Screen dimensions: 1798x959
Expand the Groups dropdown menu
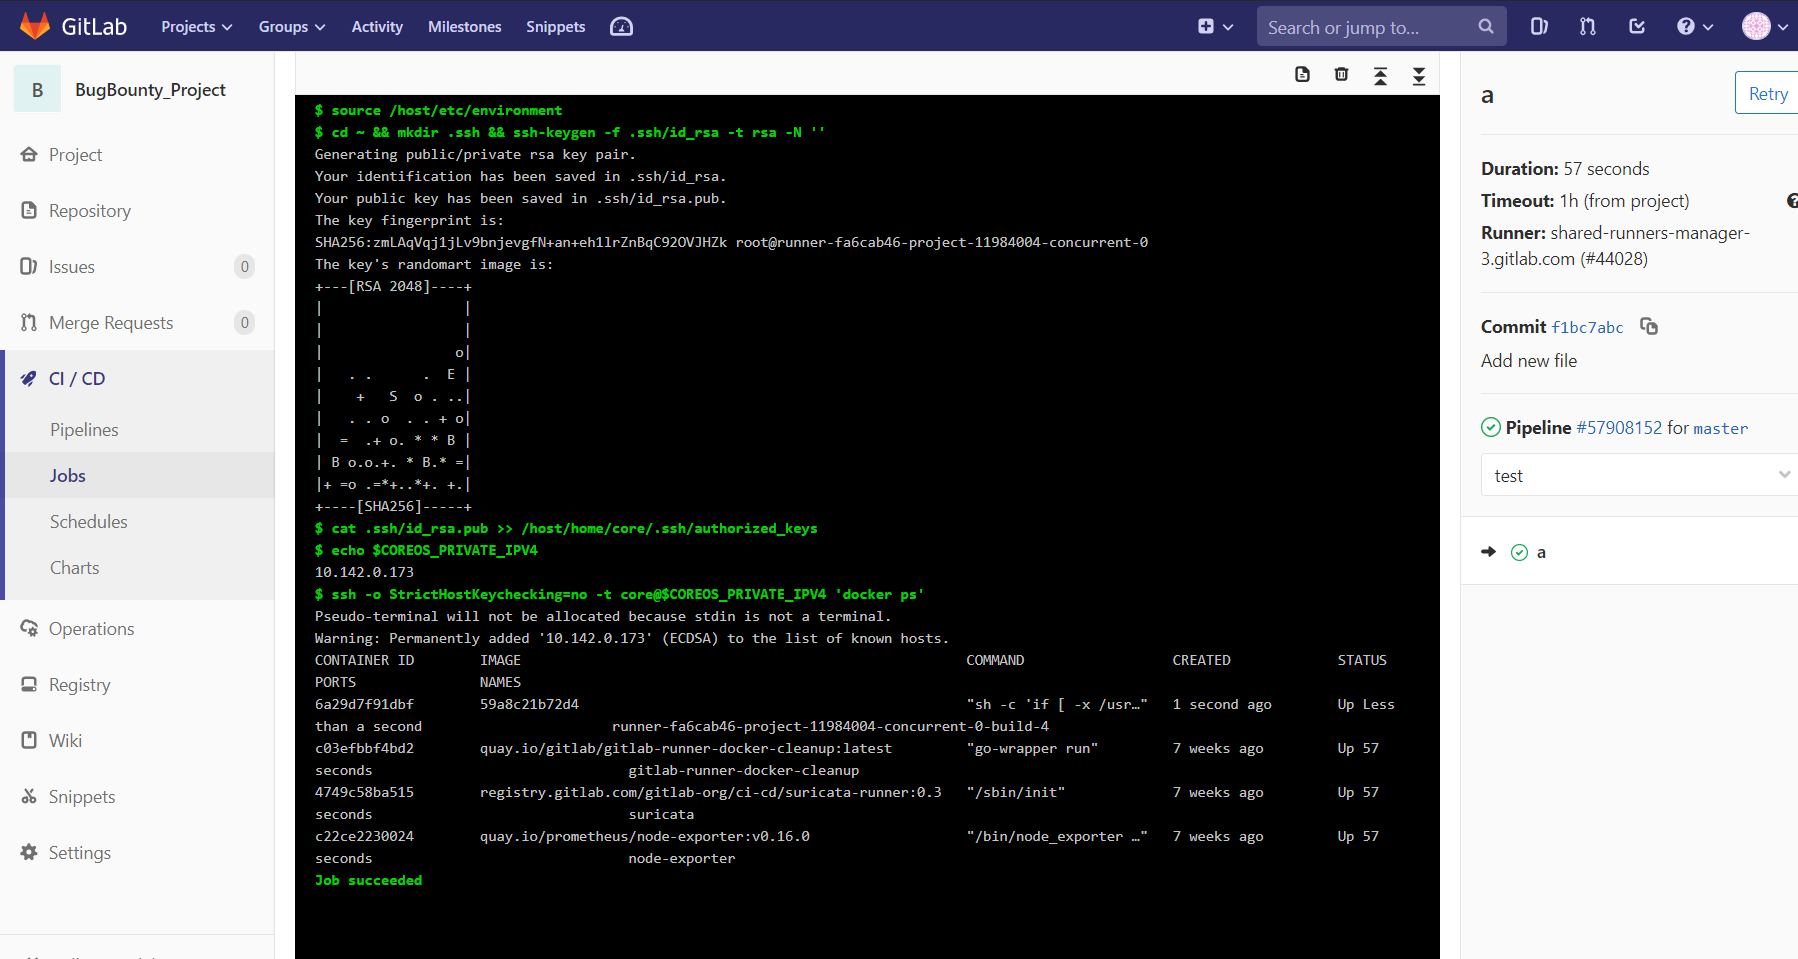tap(292, 27)
